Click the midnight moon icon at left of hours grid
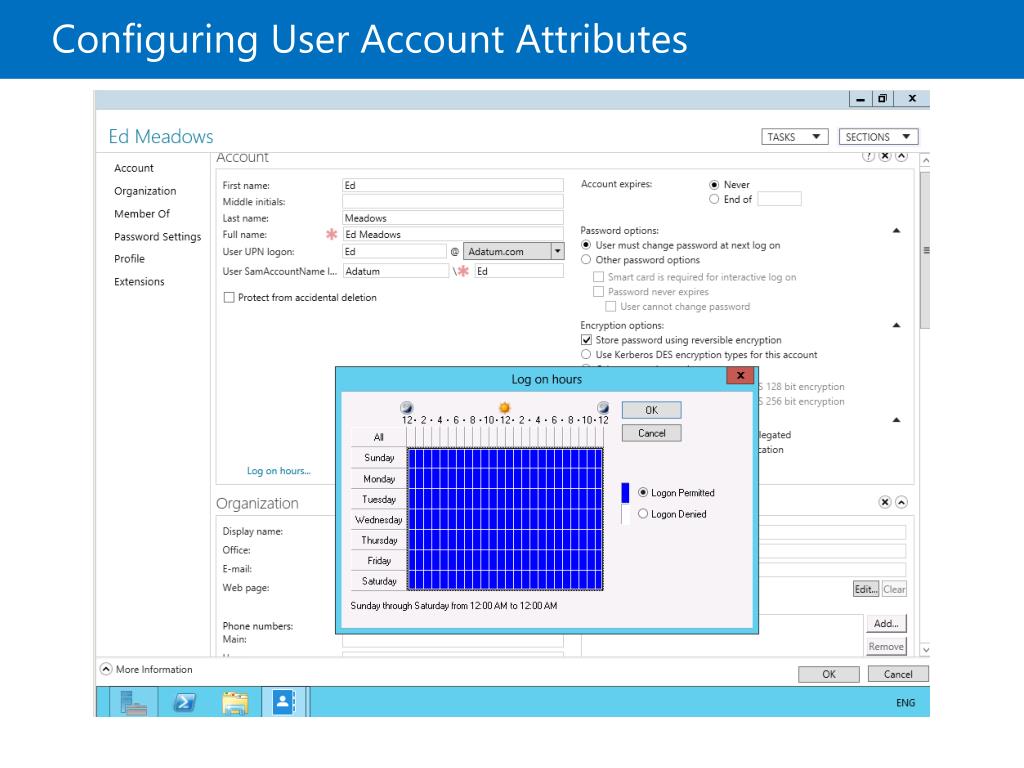 pyautogui.click(x=406, y=408)
